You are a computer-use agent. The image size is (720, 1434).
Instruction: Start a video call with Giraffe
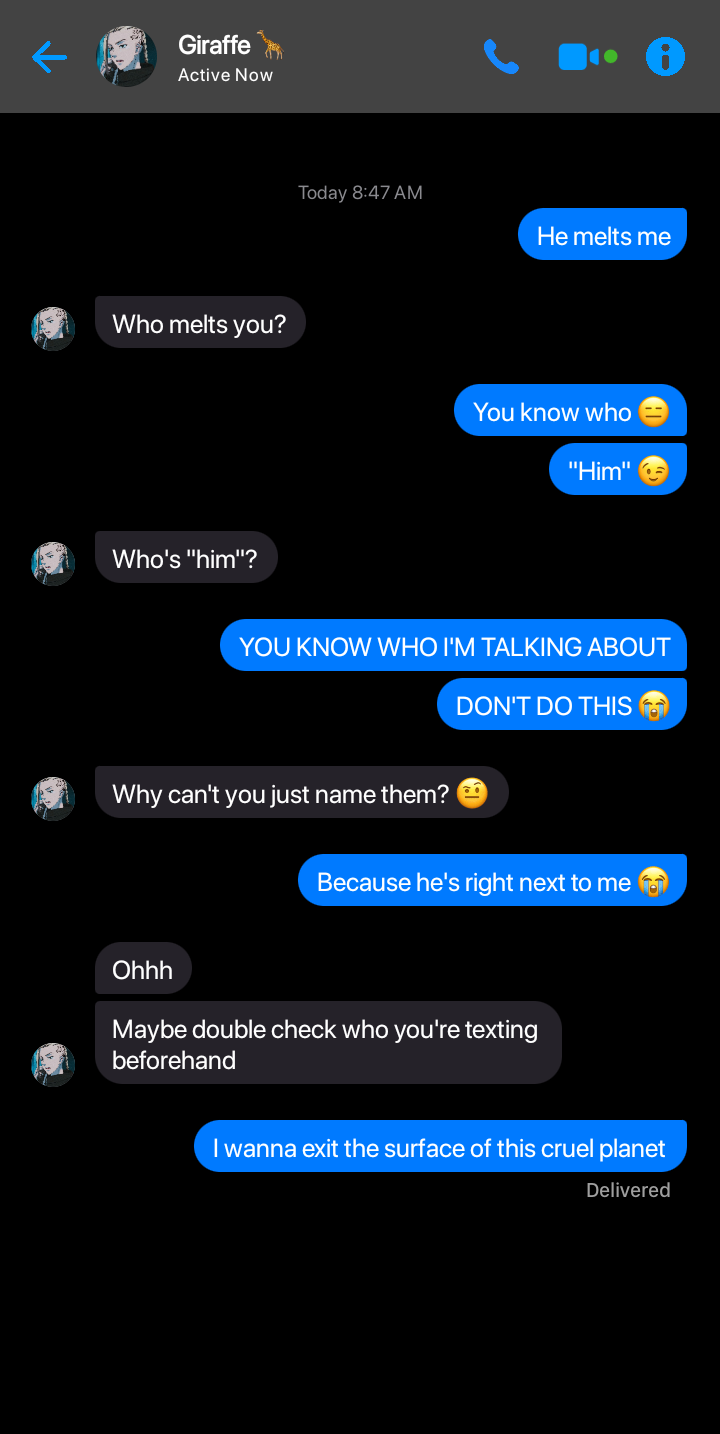tap(587, 57)
